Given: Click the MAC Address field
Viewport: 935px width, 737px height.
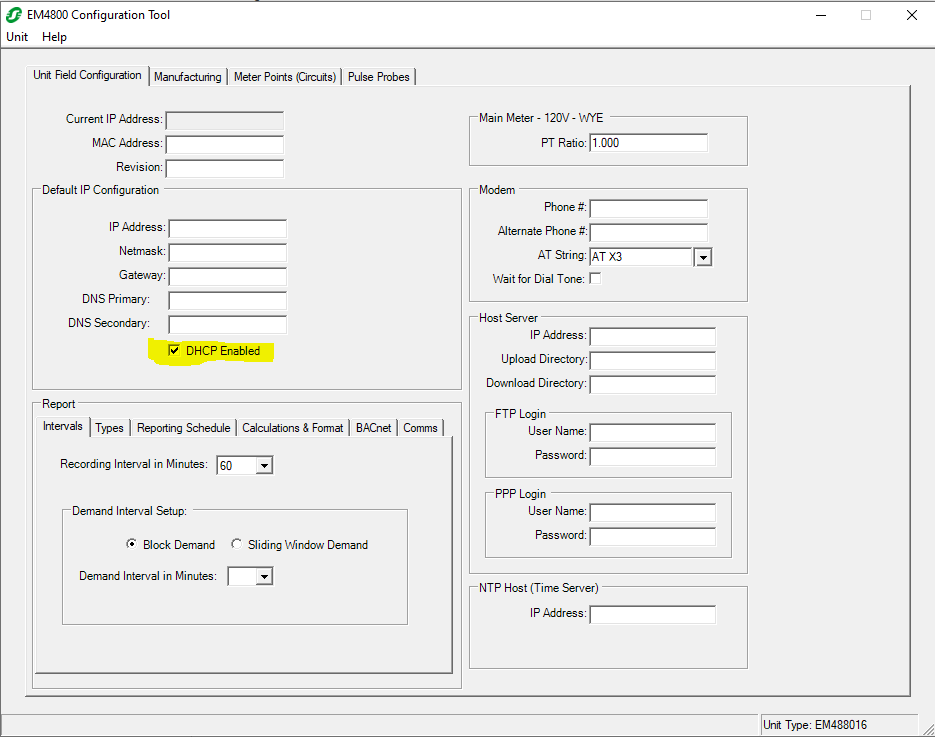Looking at the screenshot, I should (225, 144).
